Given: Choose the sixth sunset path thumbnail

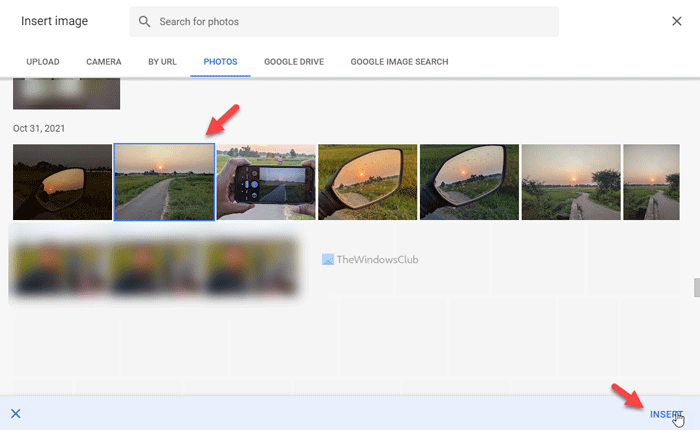Looking at the screenshot, I should coord(571,182).
